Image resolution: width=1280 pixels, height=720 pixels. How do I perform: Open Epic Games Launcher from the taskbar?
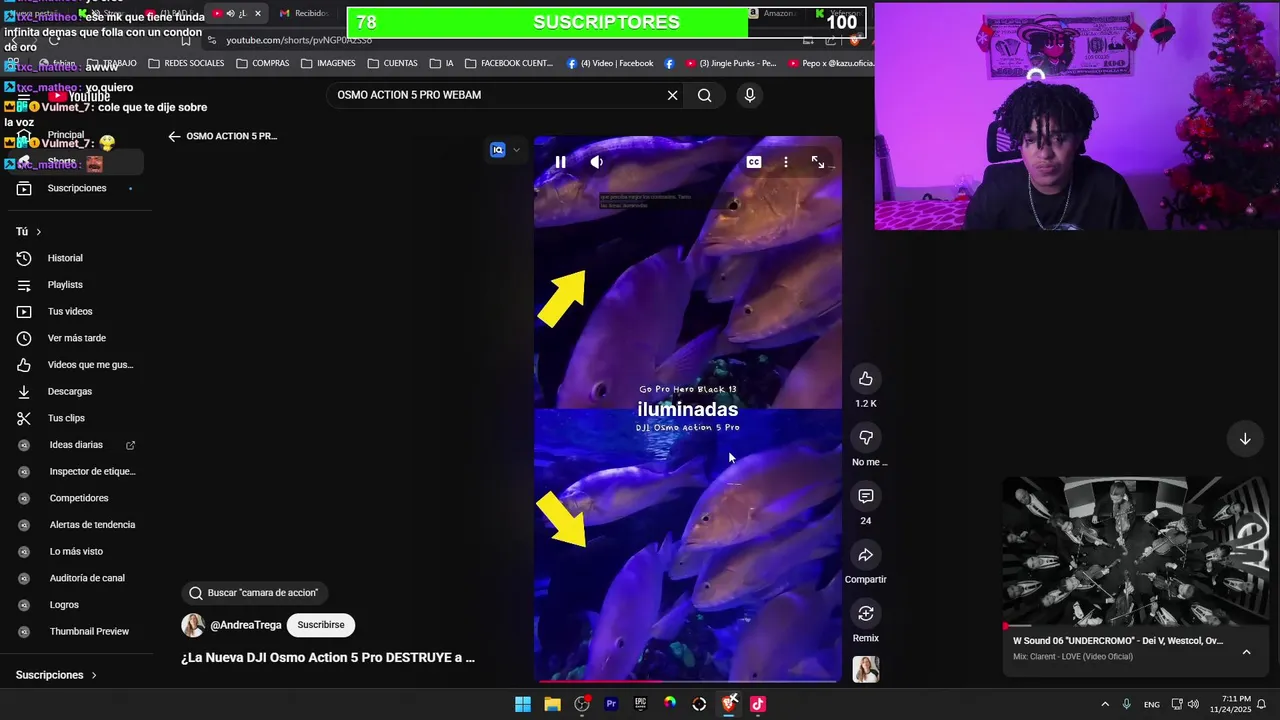(x=640, y=704)
